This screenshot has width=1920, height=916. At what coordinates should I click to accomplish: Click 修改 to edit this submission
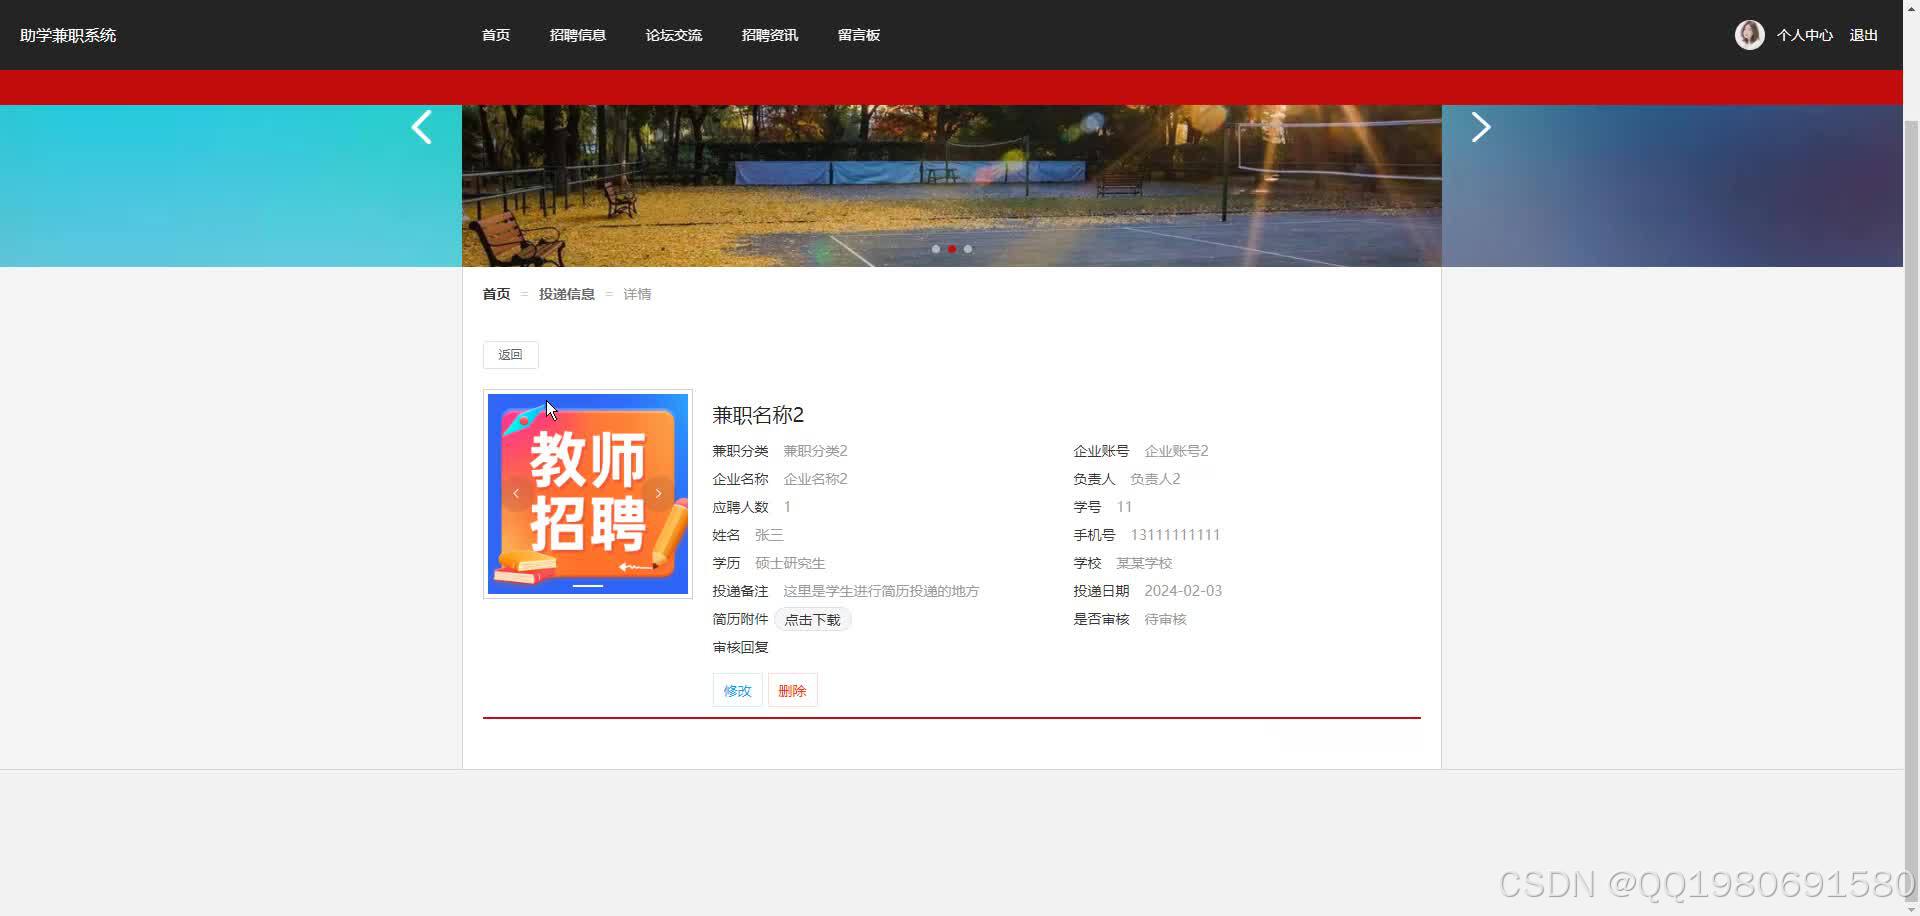(x=736, y=690)
